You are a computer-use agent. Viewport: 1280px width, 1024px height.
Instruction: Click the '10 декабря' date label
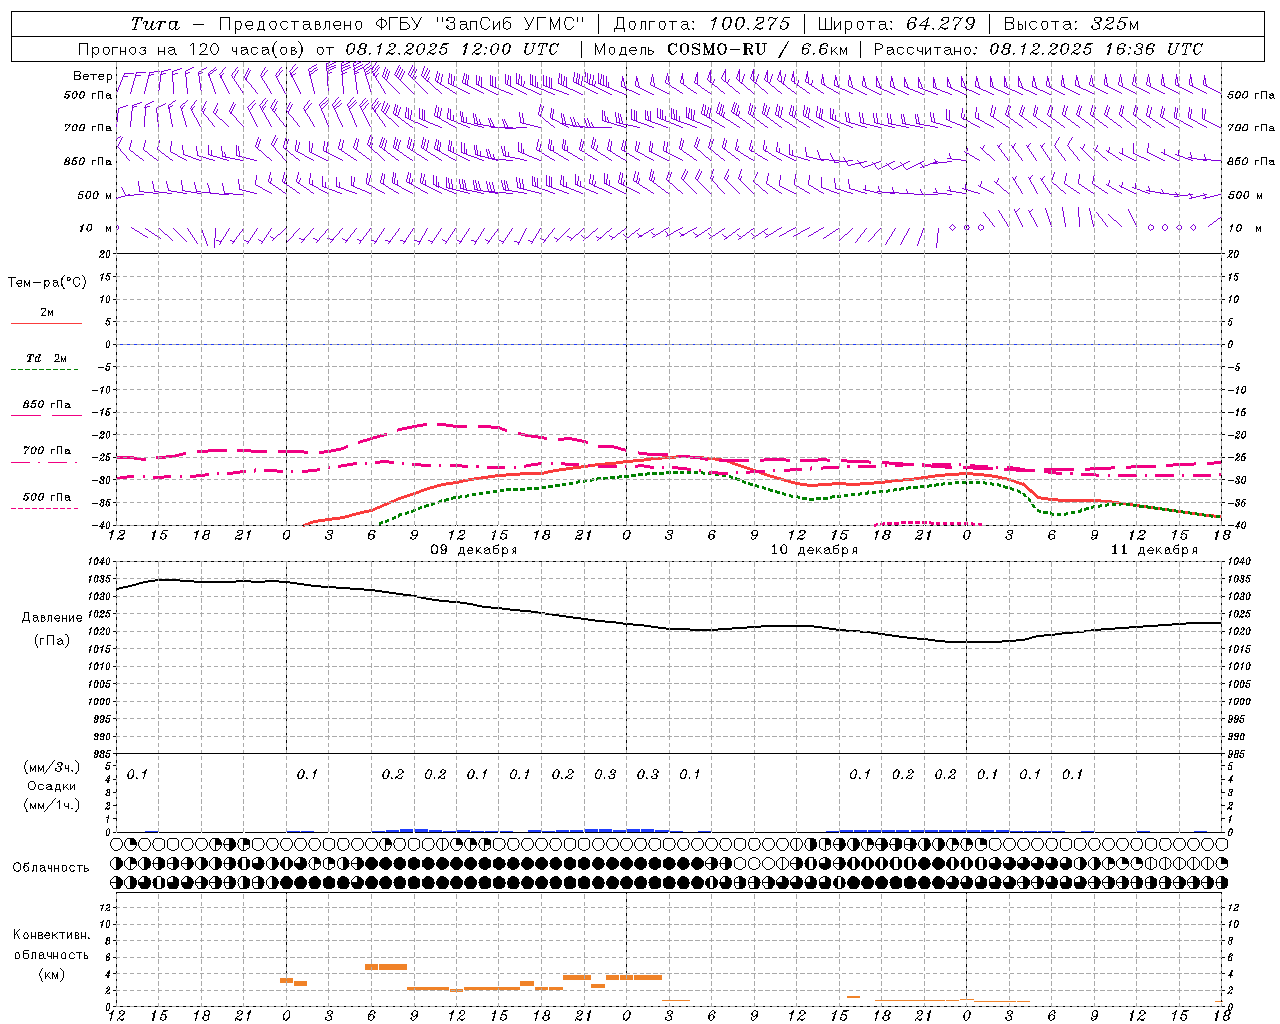click(x=814, y=550)
